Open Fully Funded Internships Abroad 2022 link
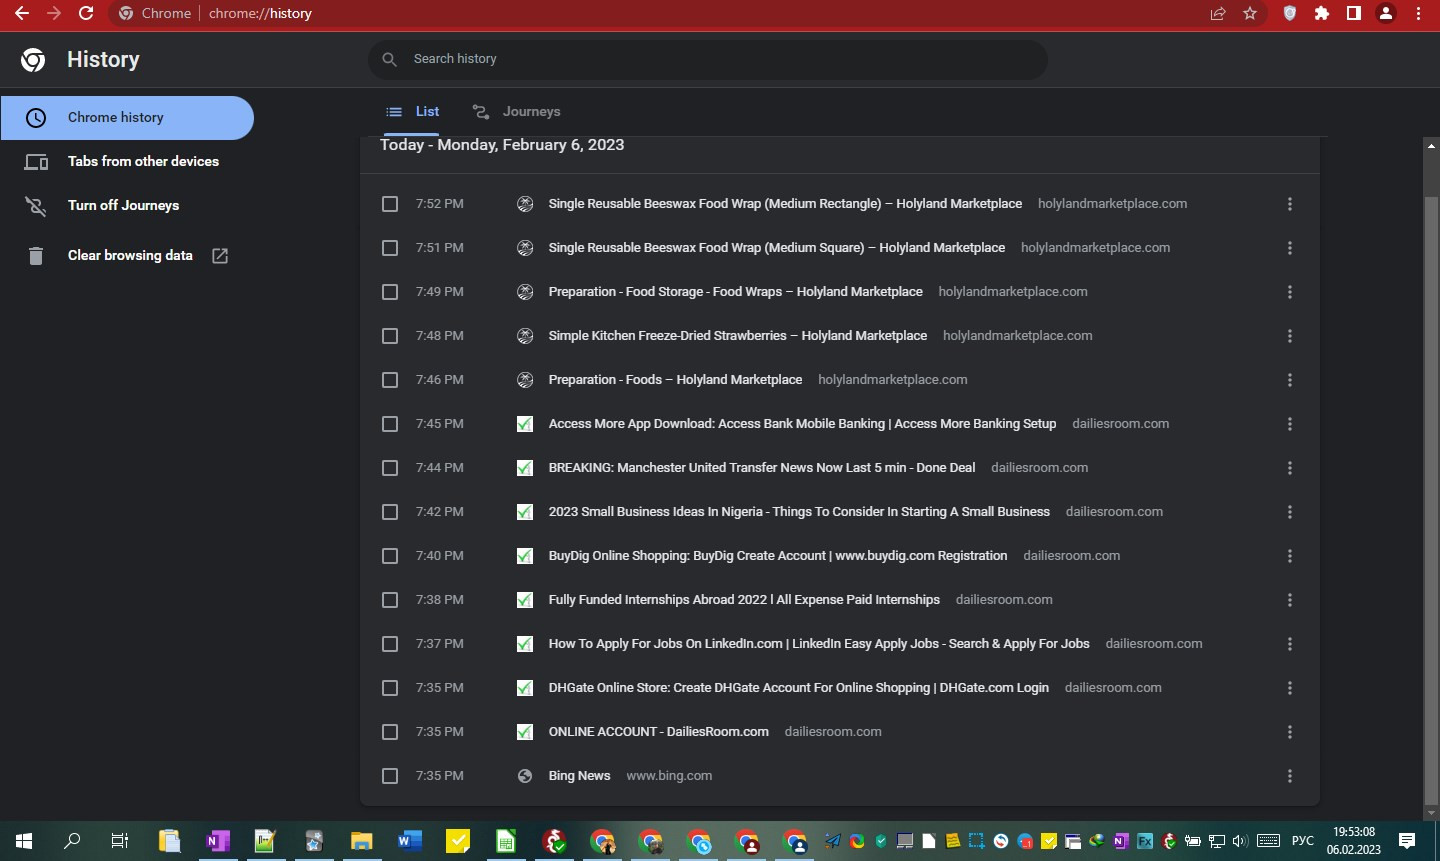 pyautogui.click(x=744, y=600)
